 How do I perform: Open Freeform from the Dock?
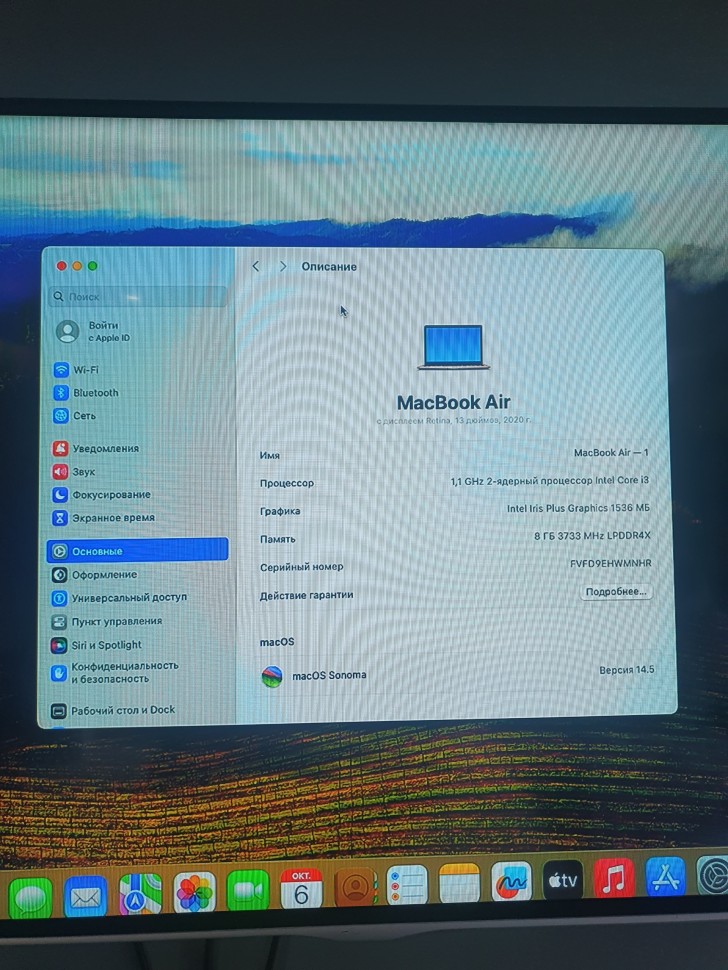[x=511, y=881]
